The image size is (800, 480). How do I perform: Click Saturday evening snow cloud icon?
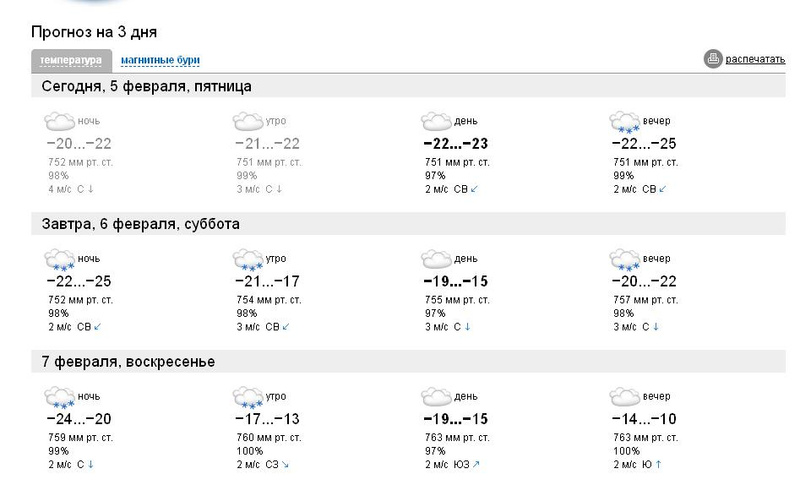coord(626,260)
